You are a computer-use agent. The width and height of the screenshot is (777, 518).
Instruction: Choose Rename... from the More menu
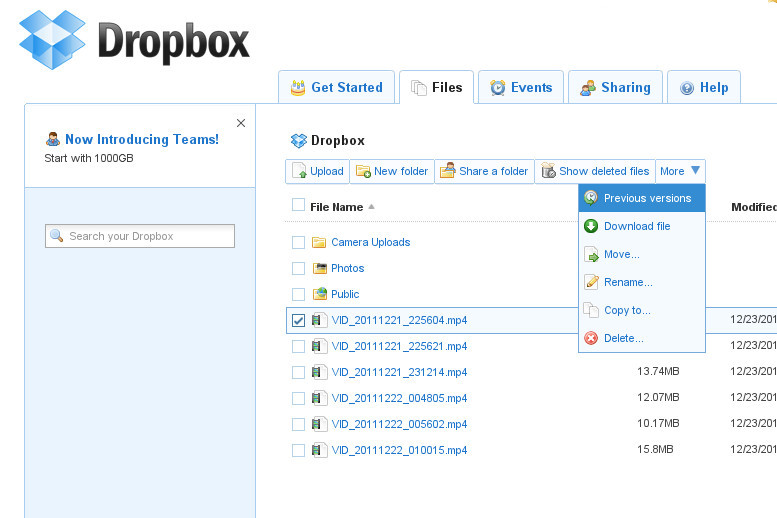pos(642,282)
